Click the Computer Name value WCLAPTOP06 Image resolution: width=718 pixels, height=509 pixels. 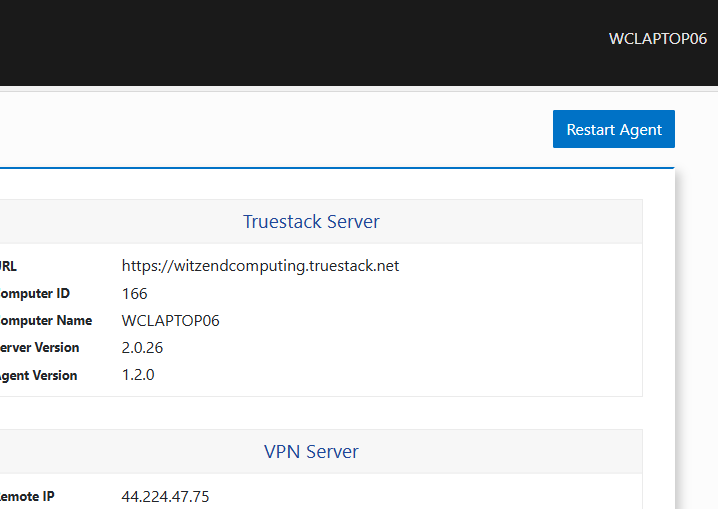coord(170,320)
